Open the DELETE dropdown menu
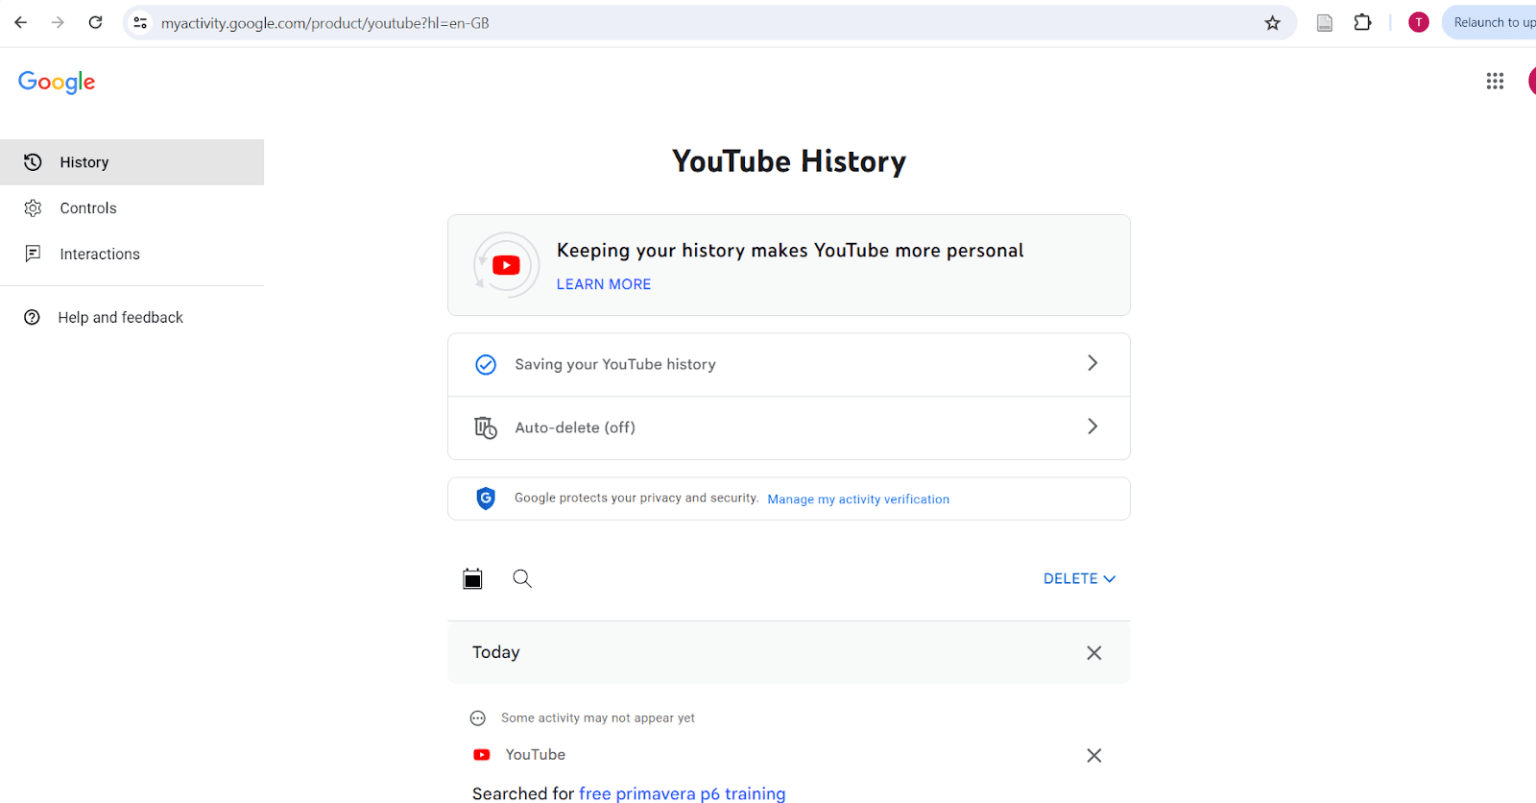 pos(1079,578)
